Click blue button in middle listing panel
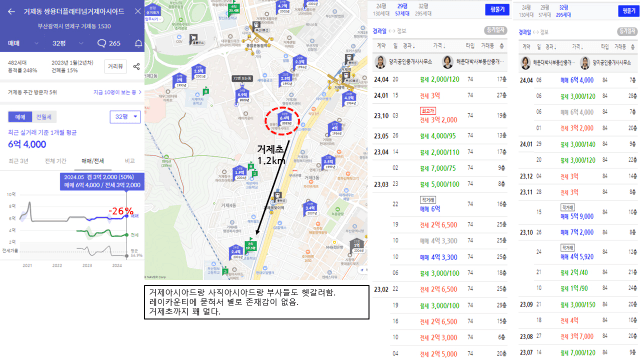This screenshot has width=640, height=360. click(497, 9)
